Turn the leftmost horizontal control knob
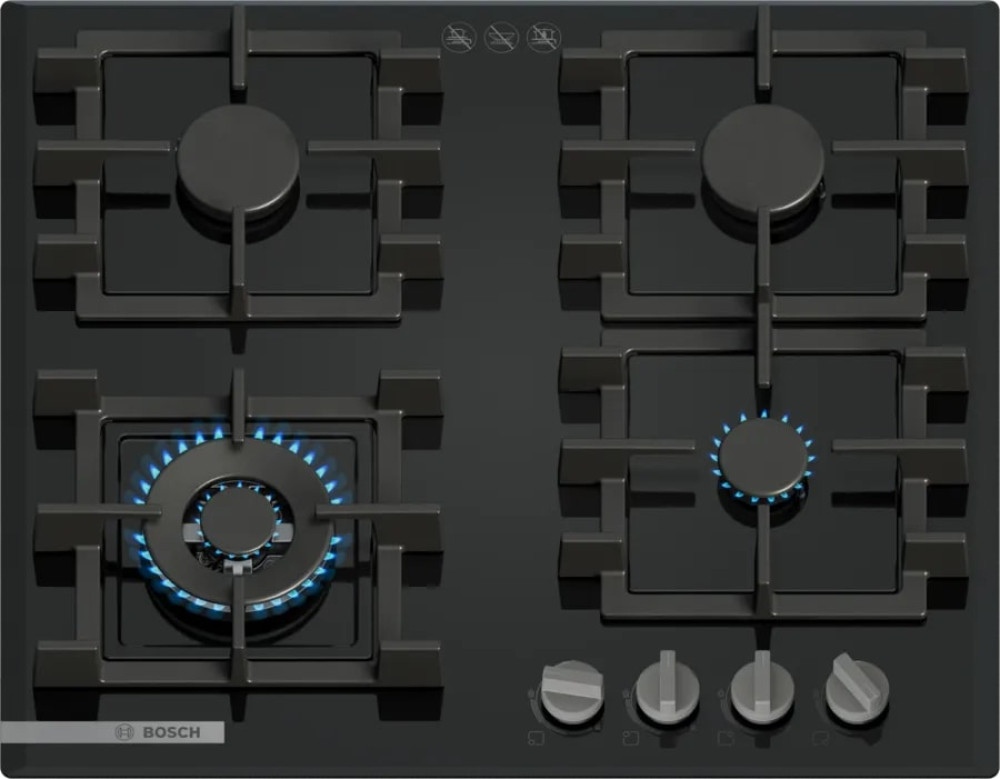 tap(571, 691)
